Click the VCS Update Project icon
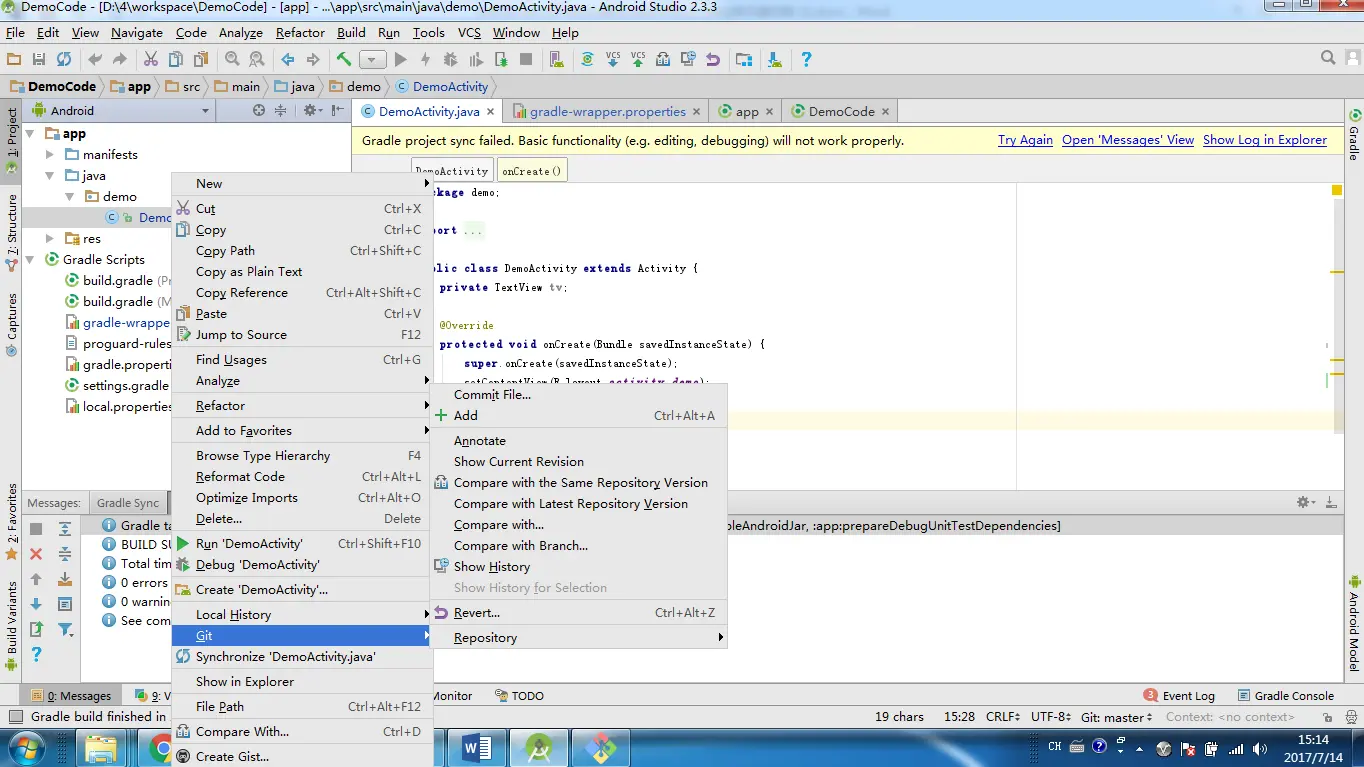Viewport: 1364px width, 767px height. tap(613, 59)
